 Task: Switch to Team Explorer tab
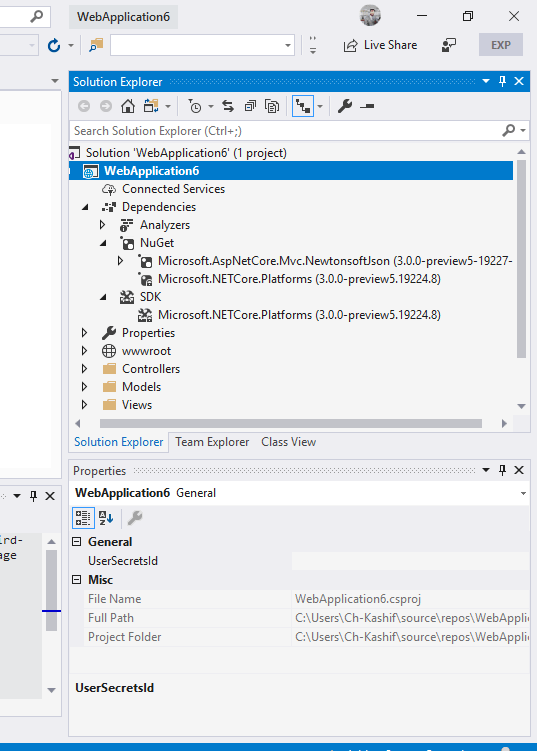coord(212,442)
